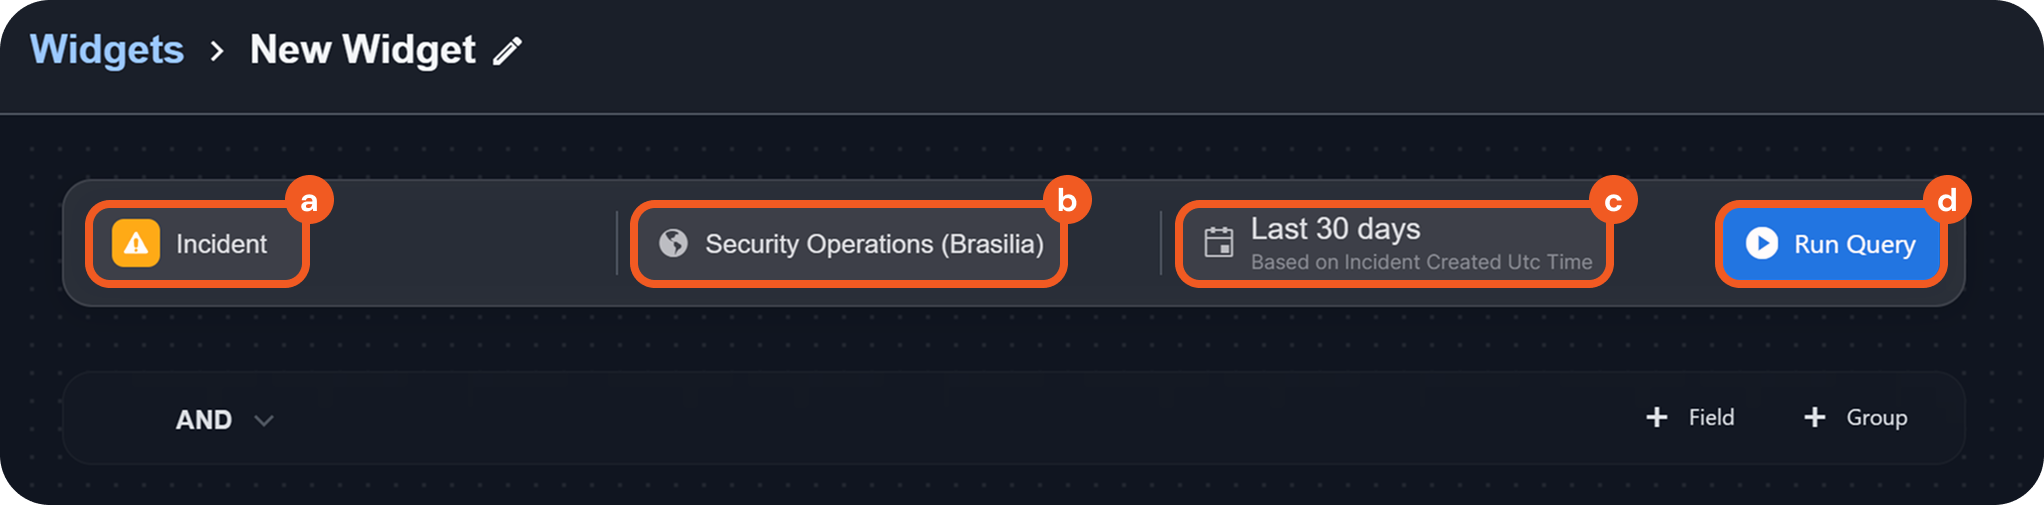Click the yellow Incident warning icon
The height and width of the screenshot is (505, 2044).
tap(136, 244)
